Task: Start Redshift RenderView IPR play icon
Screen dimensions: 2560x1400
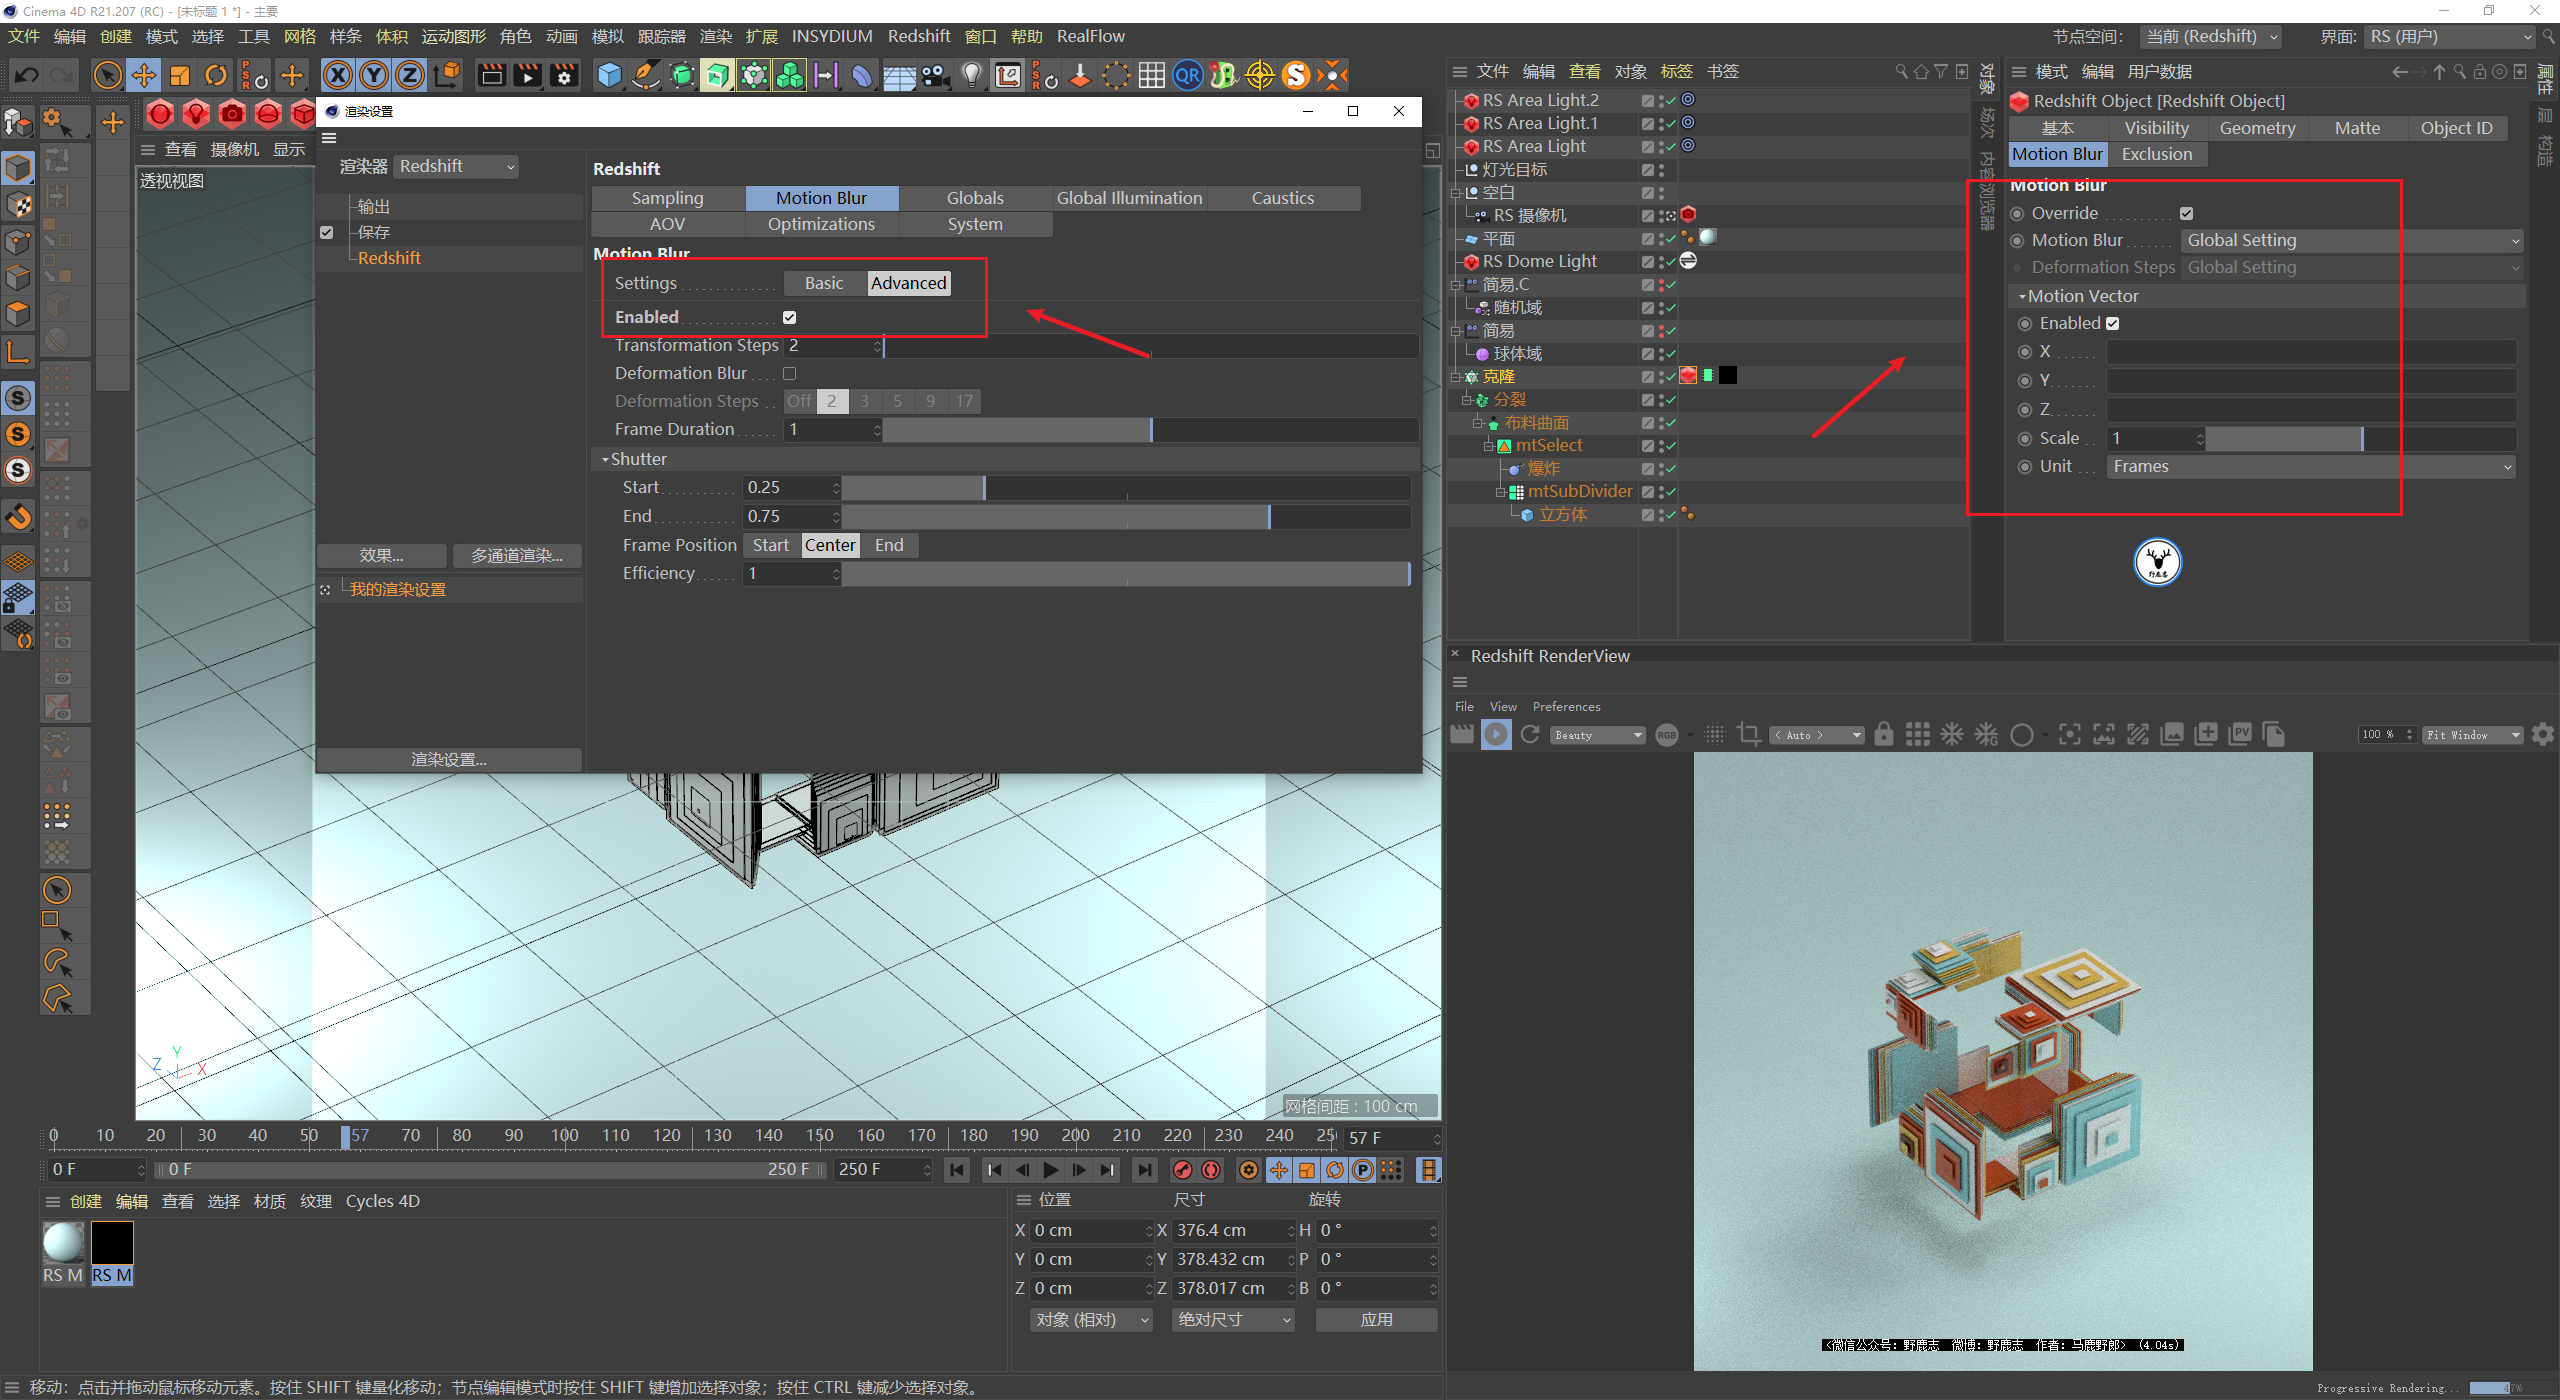Action: [x=1496, y=735]
